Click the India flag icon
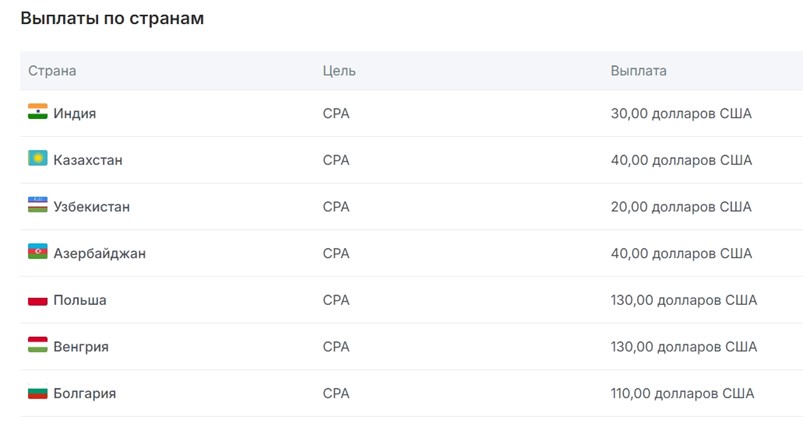 (37, 112)
